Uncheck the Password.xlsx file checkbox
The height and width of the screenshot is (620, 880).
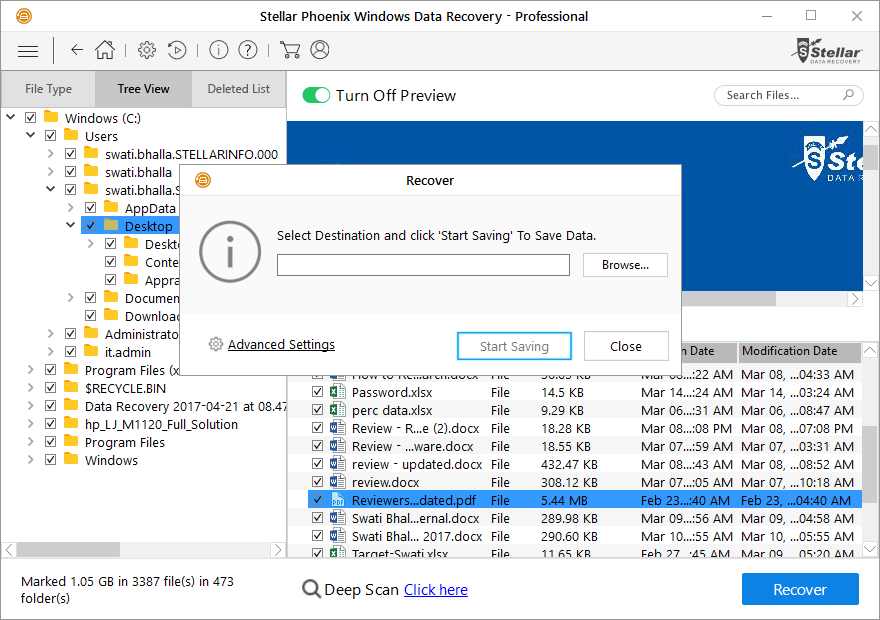tap(318, 392)
